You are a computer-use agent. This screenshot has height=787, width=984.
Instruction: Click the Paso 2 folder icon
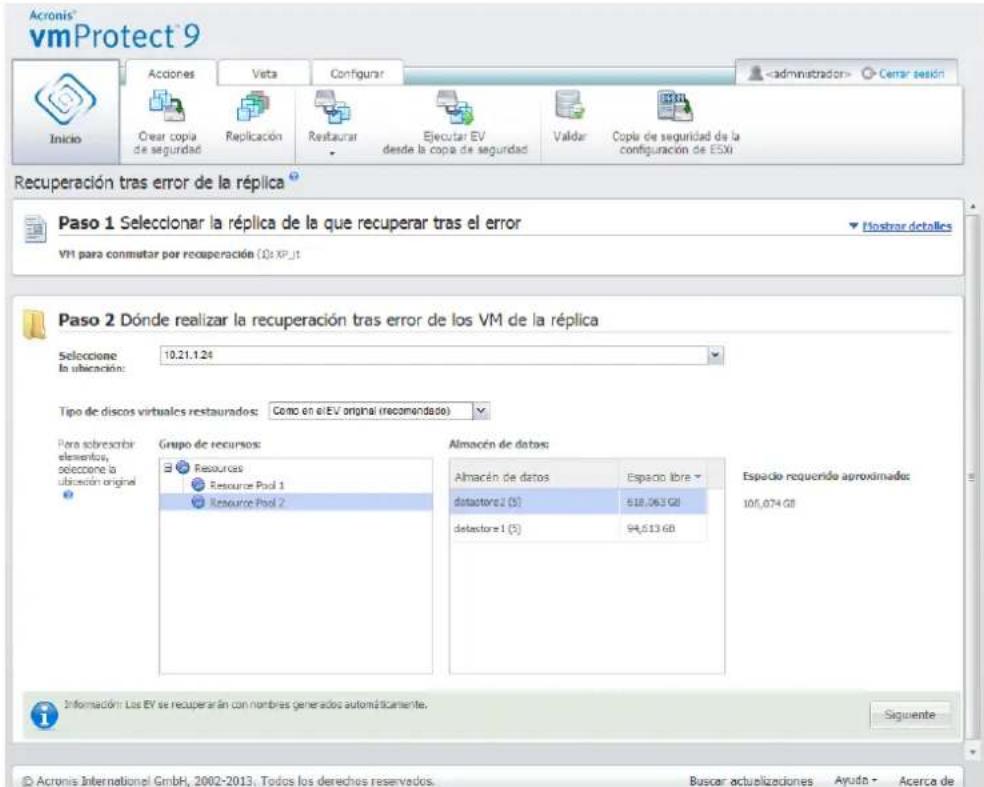[34, 324]
